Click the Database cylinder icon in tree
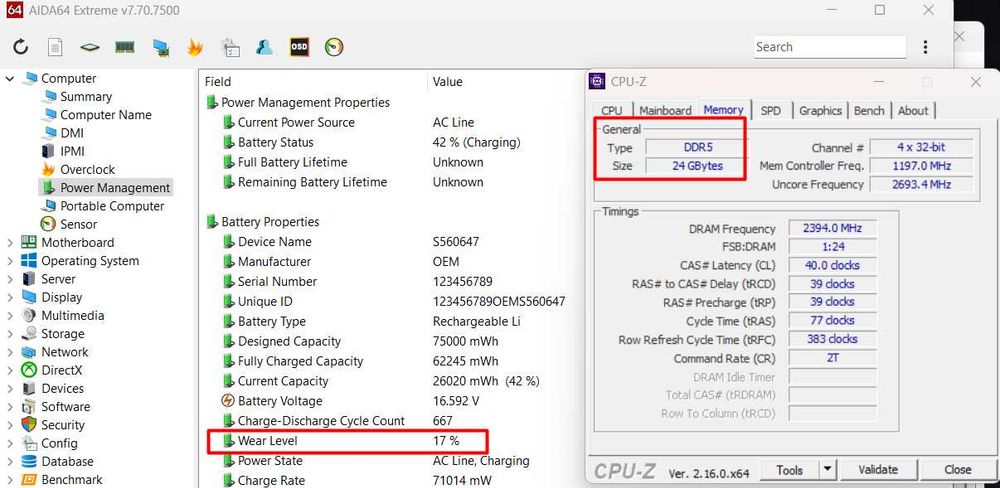 (29, 461)
